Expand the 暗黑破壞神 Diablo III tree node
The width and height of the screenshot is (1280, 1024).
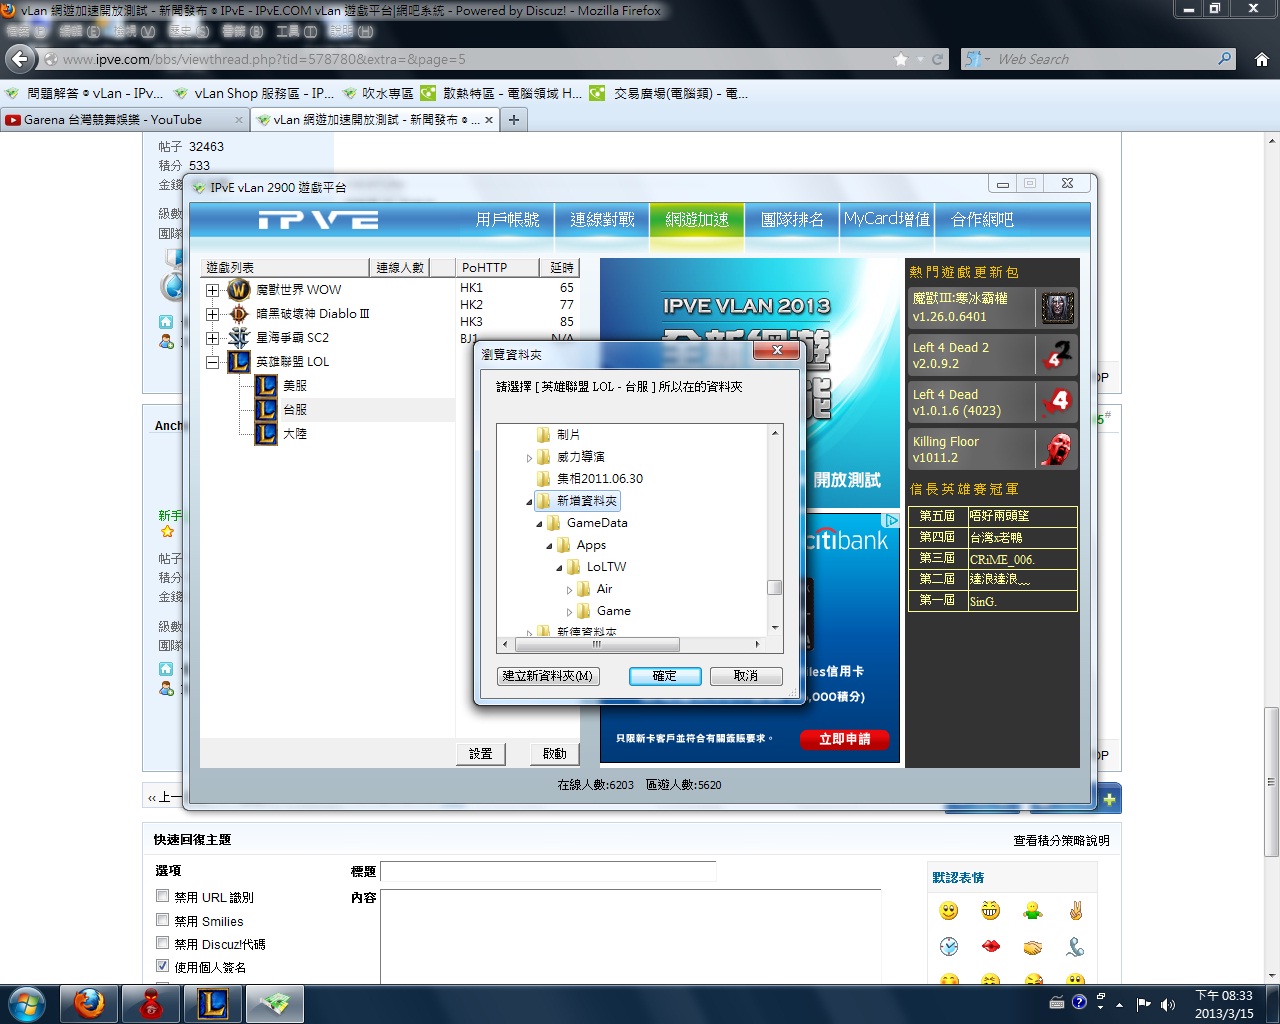[x=212, y=314]
